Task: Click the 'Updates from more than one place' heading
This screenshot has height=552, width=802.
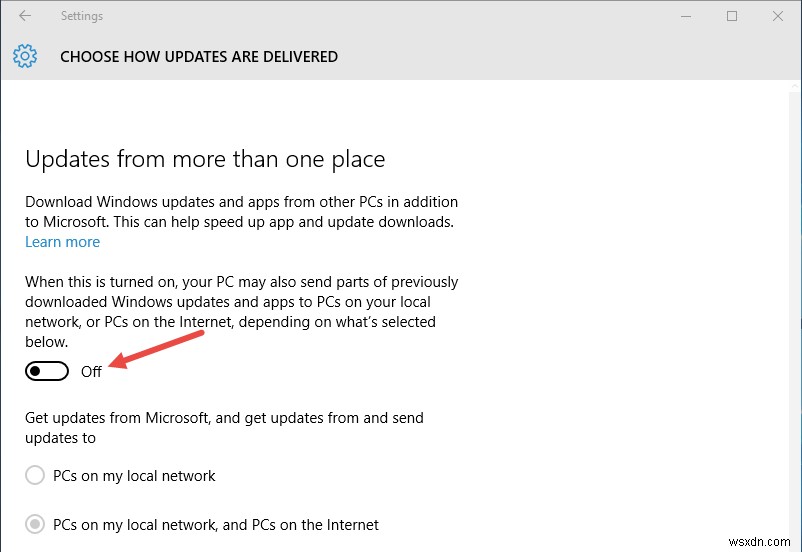Action: (205, 159)
